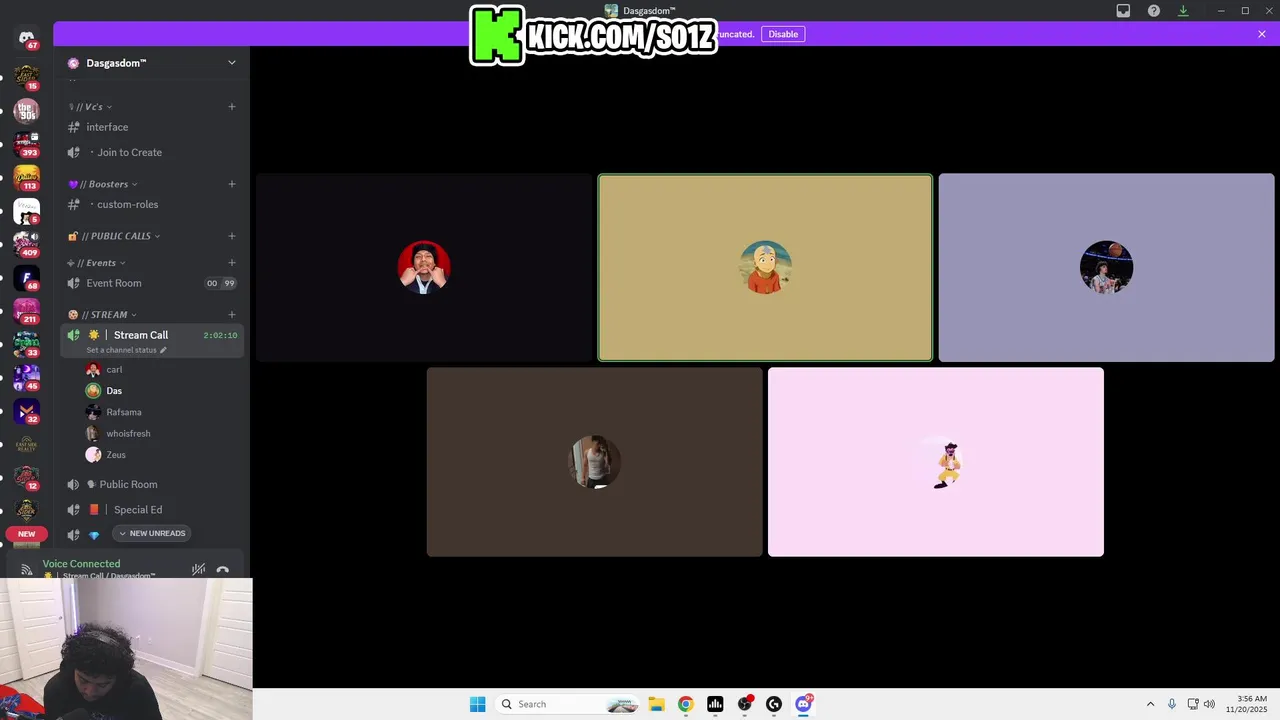Open the 90s server icon
1280x720 pixels.
click(27, 110)
